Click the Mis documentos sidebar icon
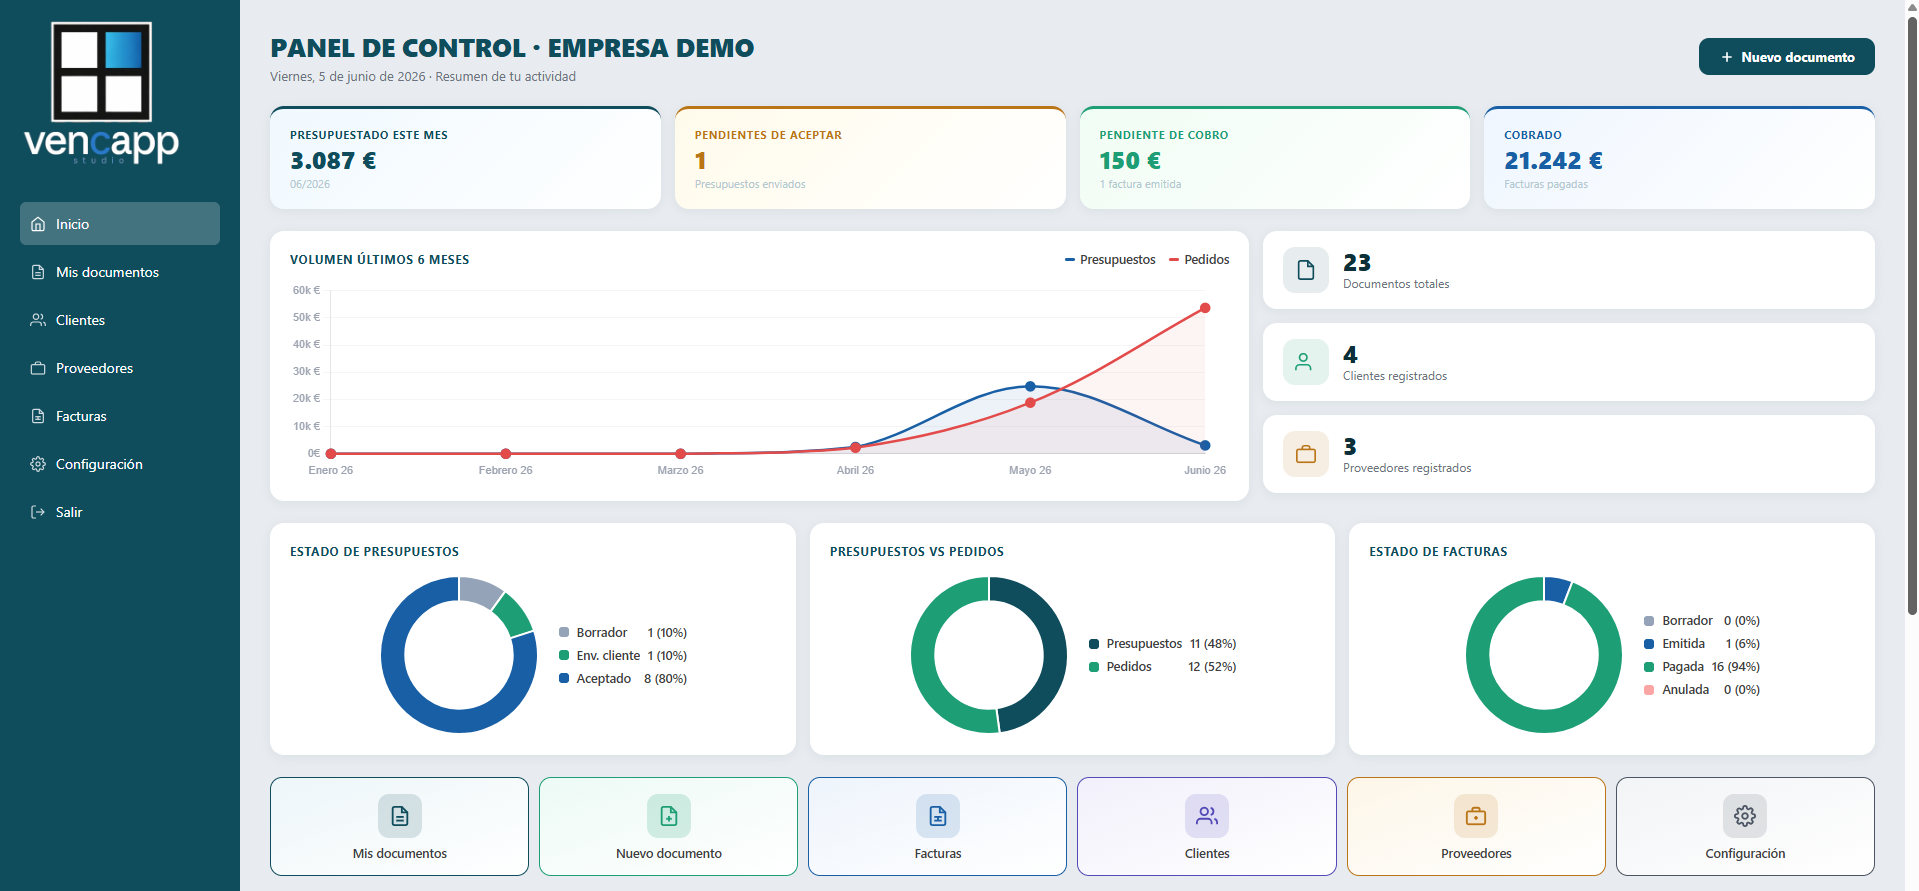This screenshot has height=891, width=1919. click(x=38, y=272)
